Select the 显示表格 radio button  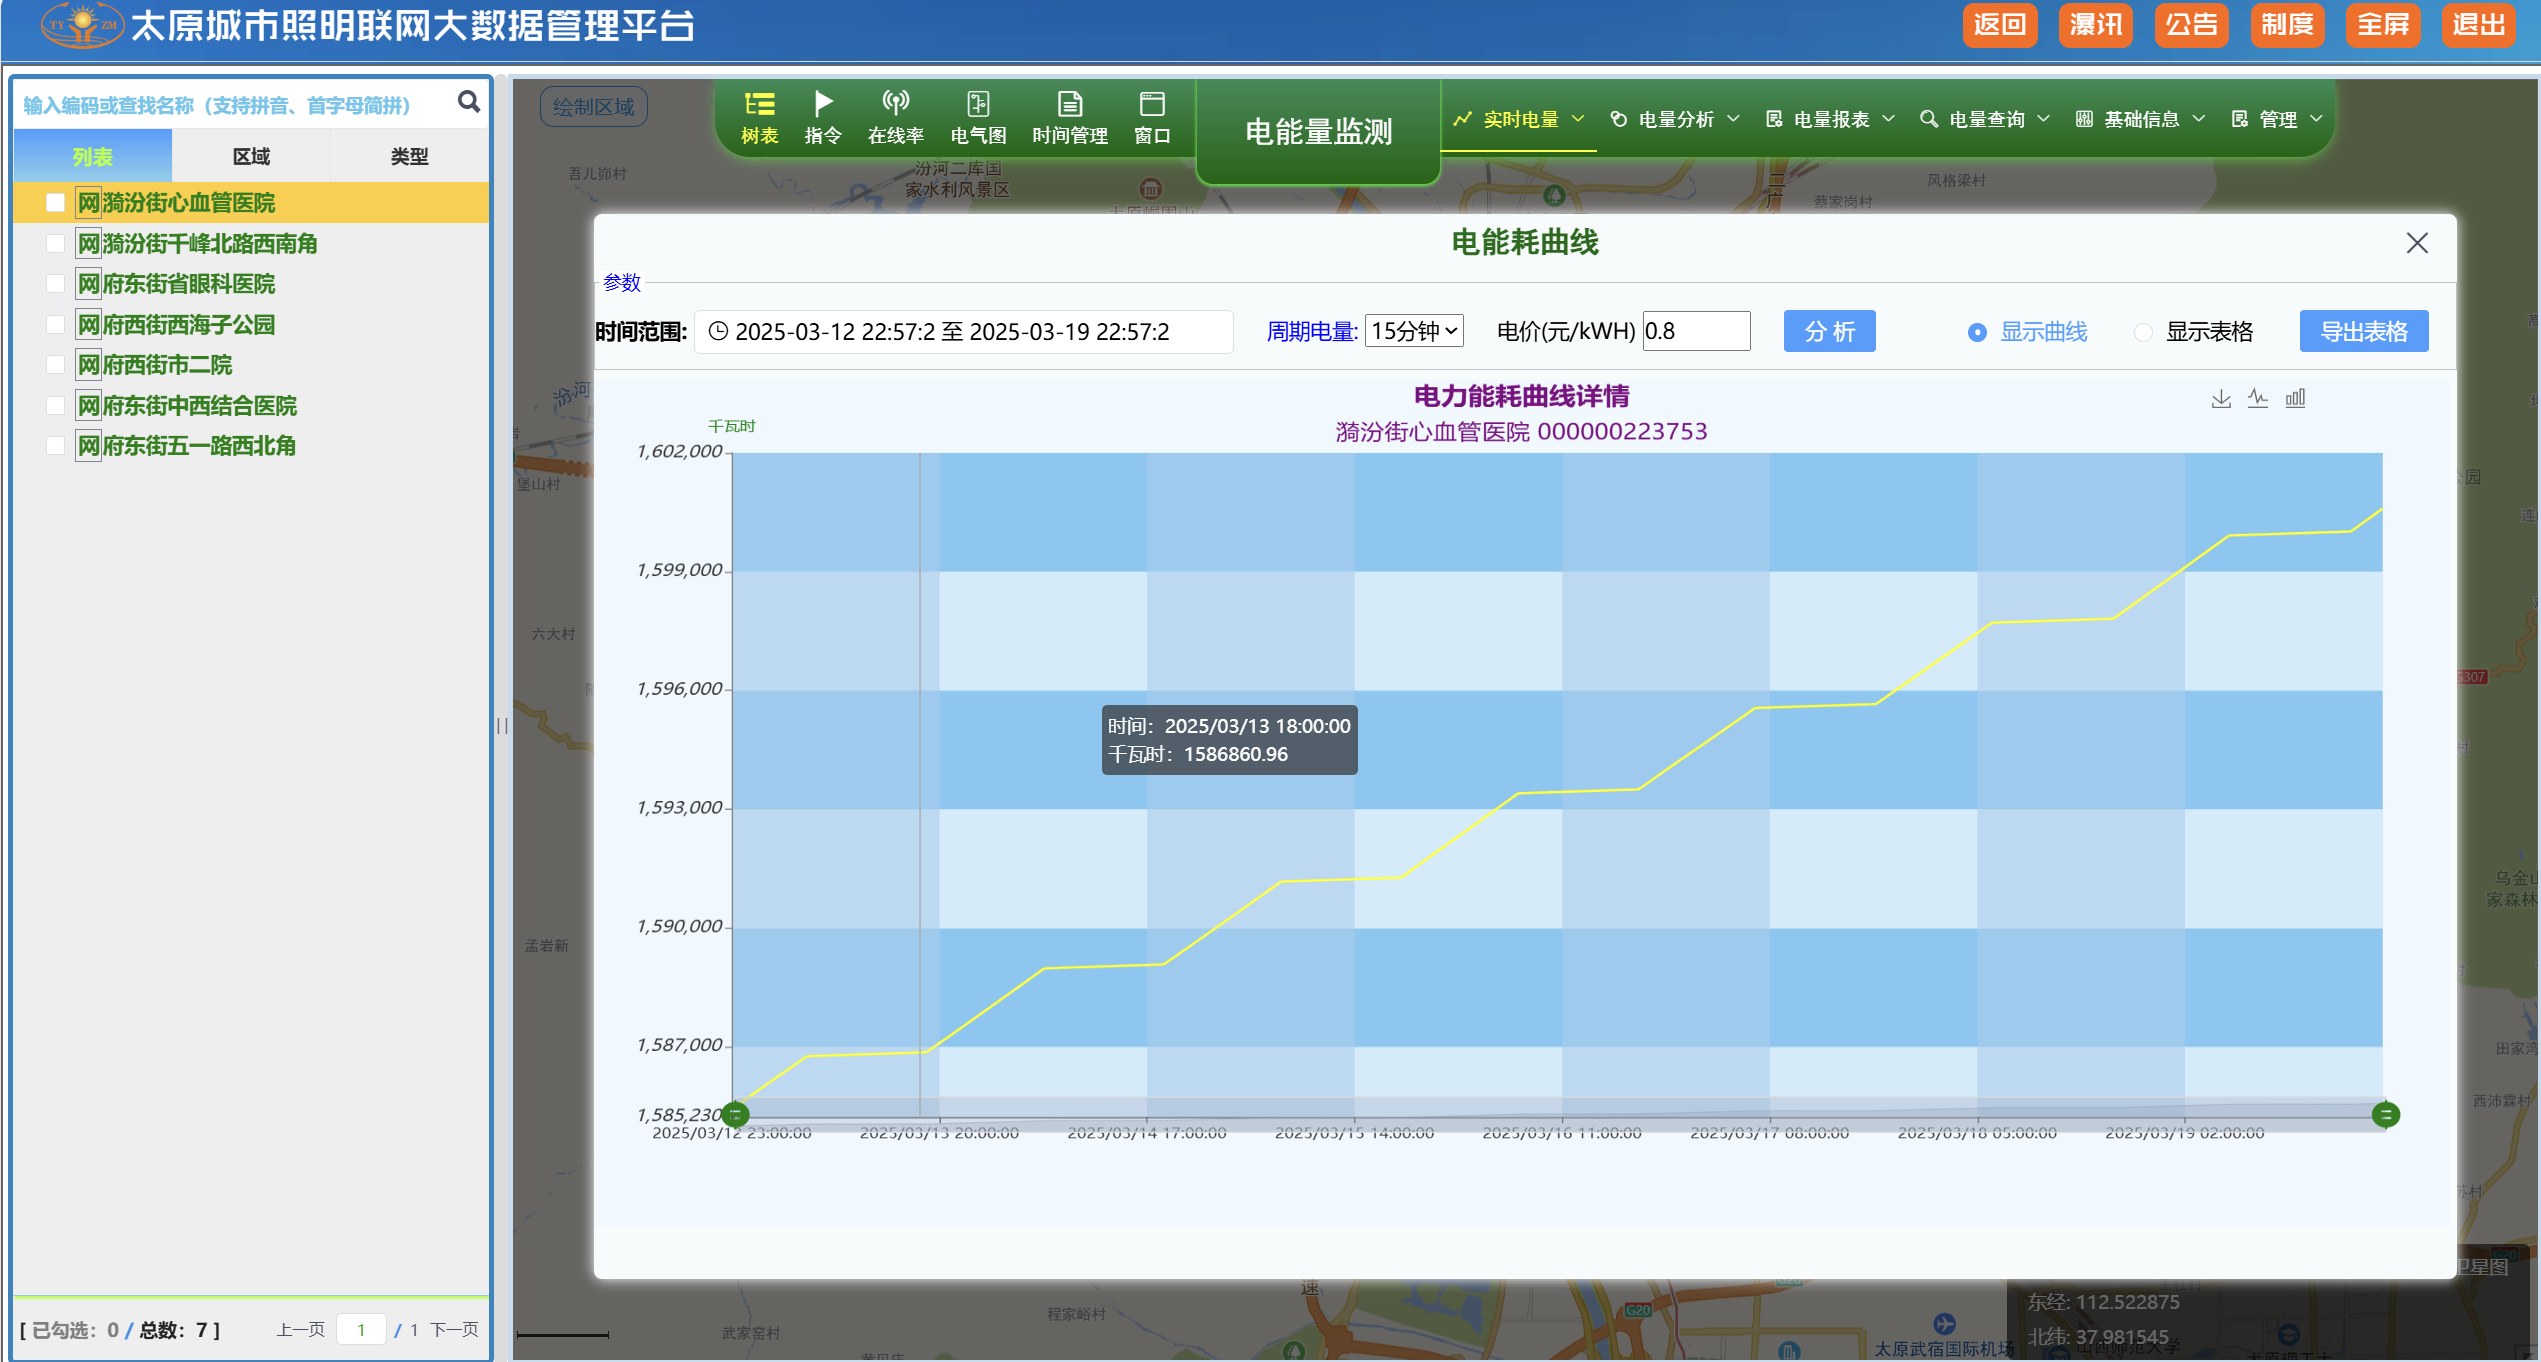(2143, 332)
